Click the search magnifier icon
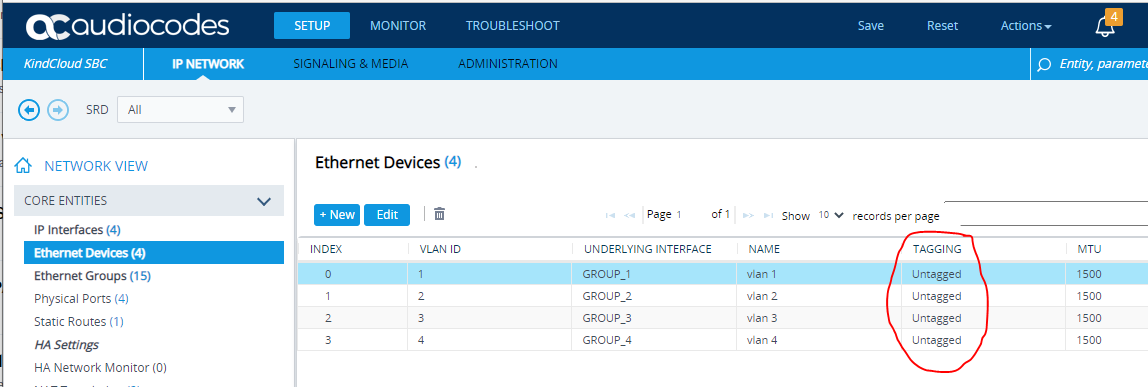Viewport: 1148px width, 387px height. point(1044,65)
